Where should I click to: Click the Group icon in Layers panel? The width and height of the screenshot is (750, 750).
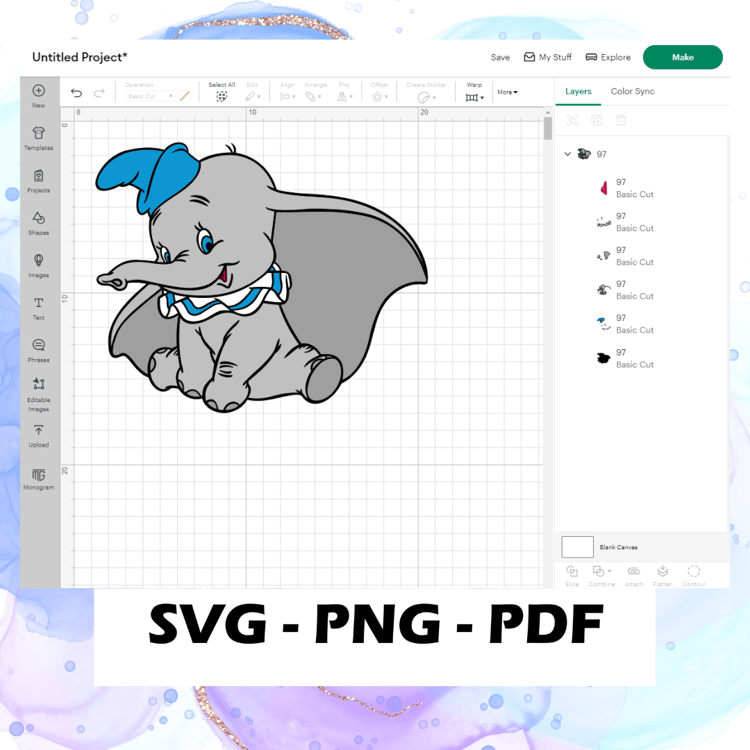pyautogui.click(x=572, y=121)
